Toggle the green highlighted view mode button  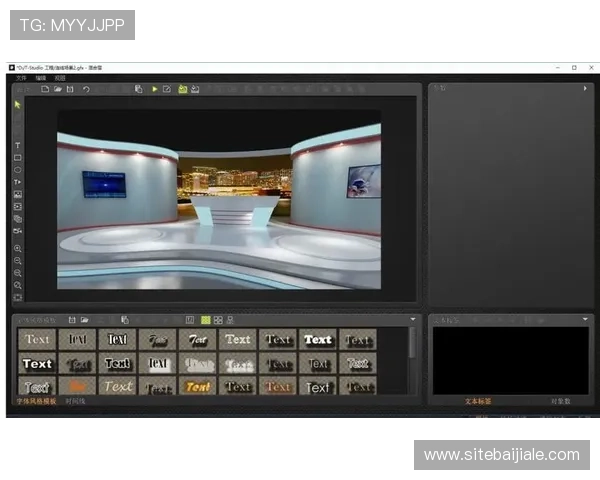click(206, 320)
